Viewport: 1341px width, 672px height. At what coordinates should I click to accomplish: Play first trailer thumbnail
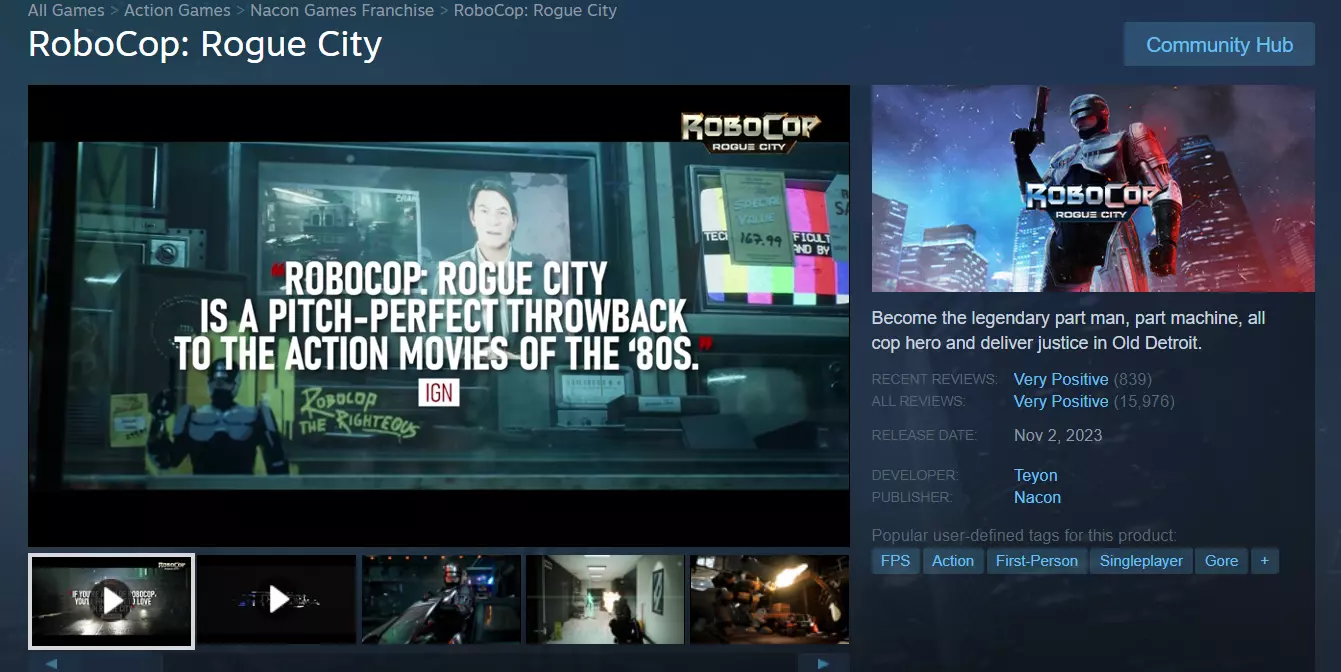[111, 600]
